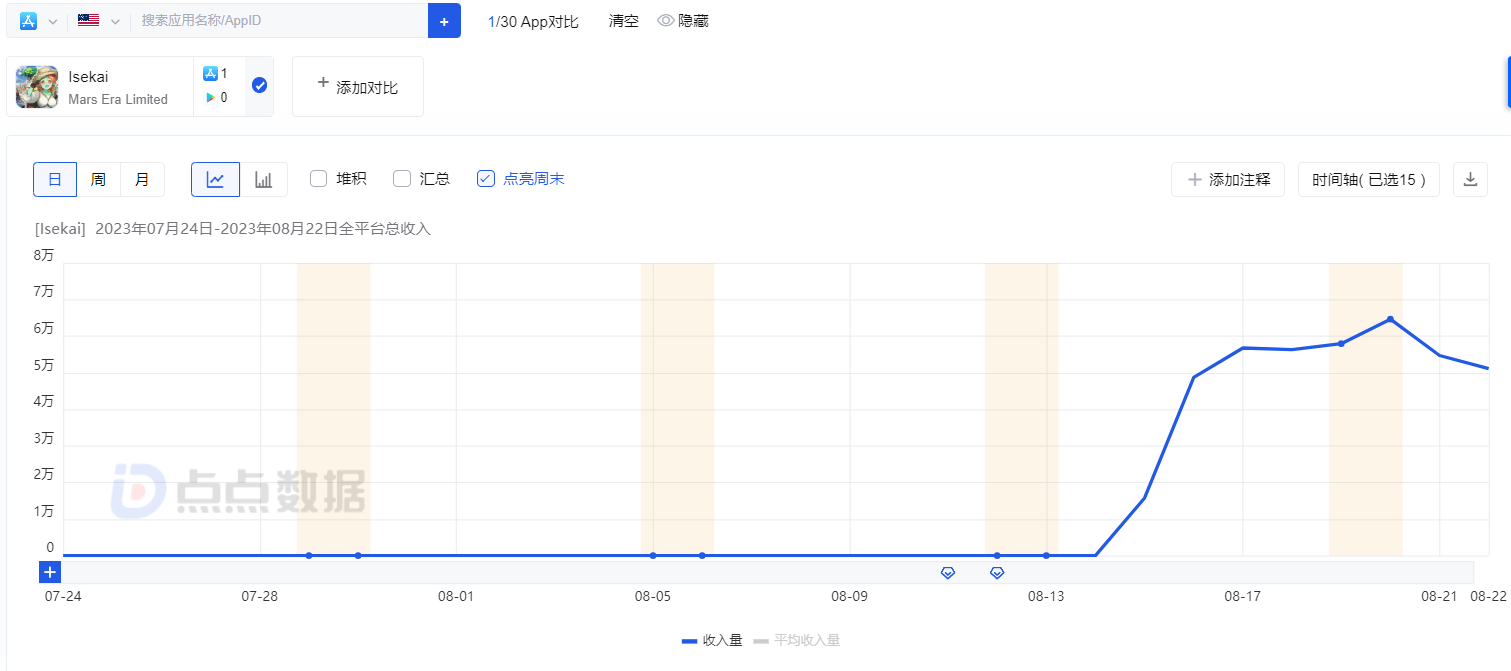1511x671 pixels.
Task: Click the diamond marker near 08-11
Action: pos(948,573)
